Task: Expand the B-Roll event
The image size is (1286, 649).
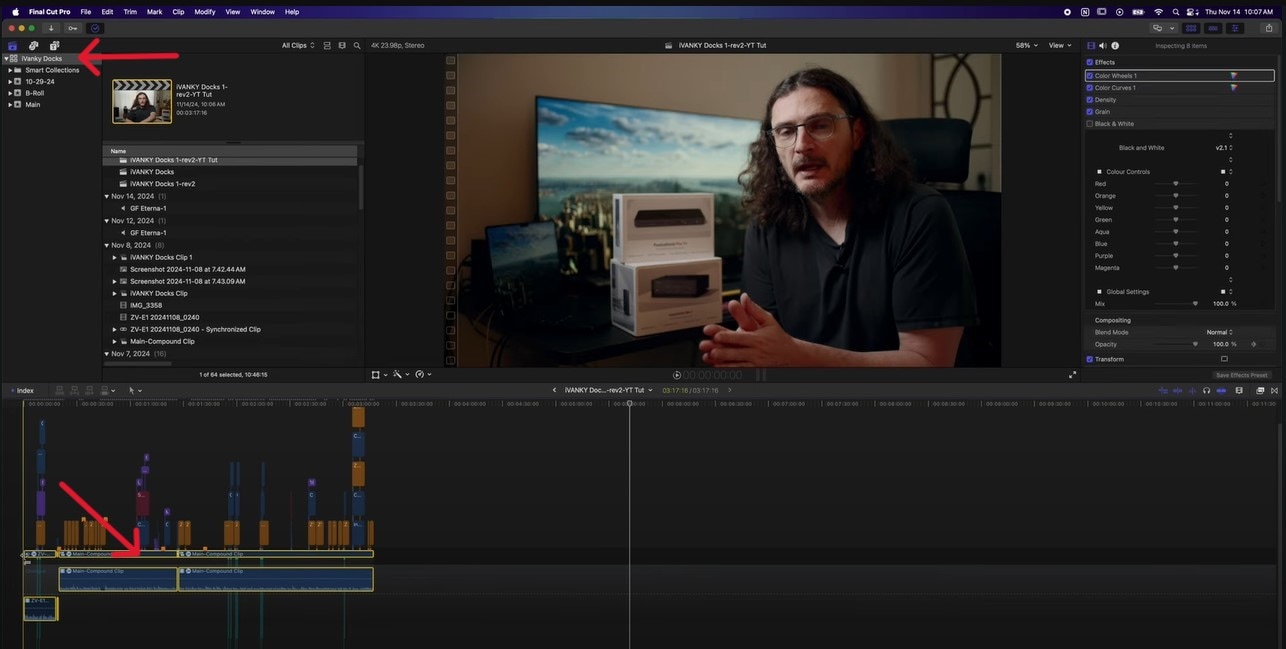Action: click(x=10, y=93)
